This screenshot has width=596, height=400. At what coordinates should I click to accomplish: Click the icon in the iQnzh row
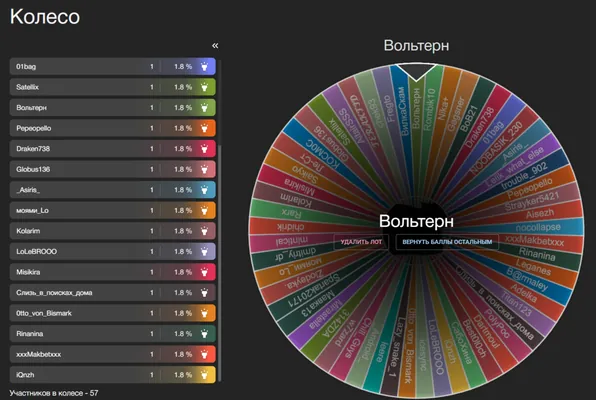pyautogui.click(x=204, y=375)
